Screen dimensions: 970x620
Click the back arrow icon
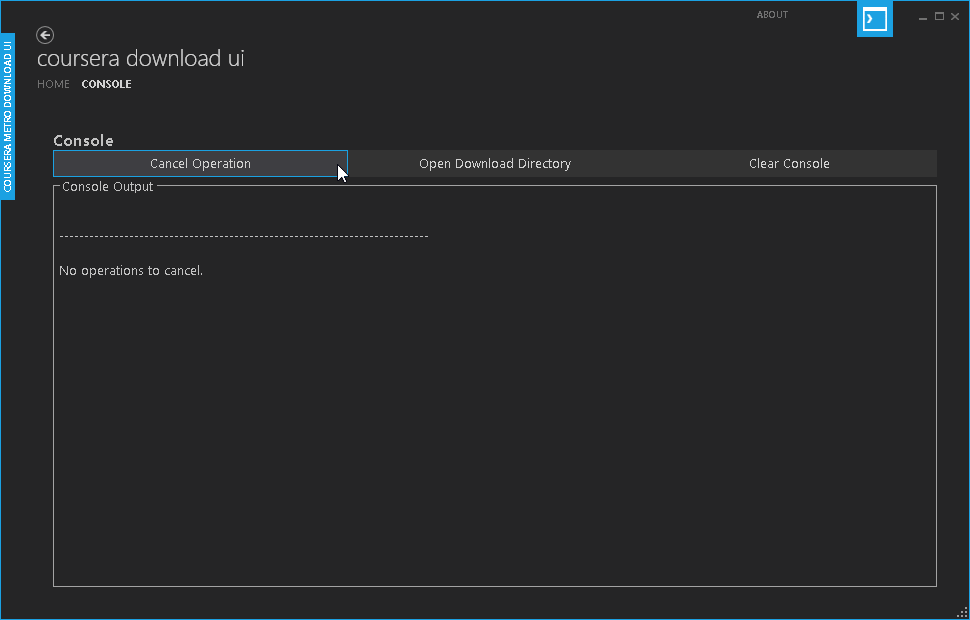point(45,35)
